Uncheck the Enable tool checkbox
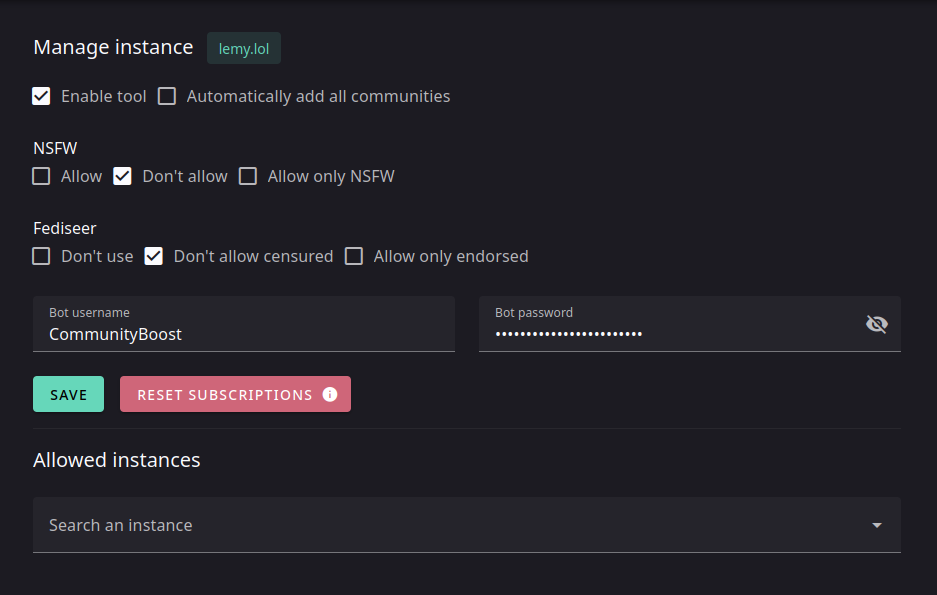 point(41,96)
